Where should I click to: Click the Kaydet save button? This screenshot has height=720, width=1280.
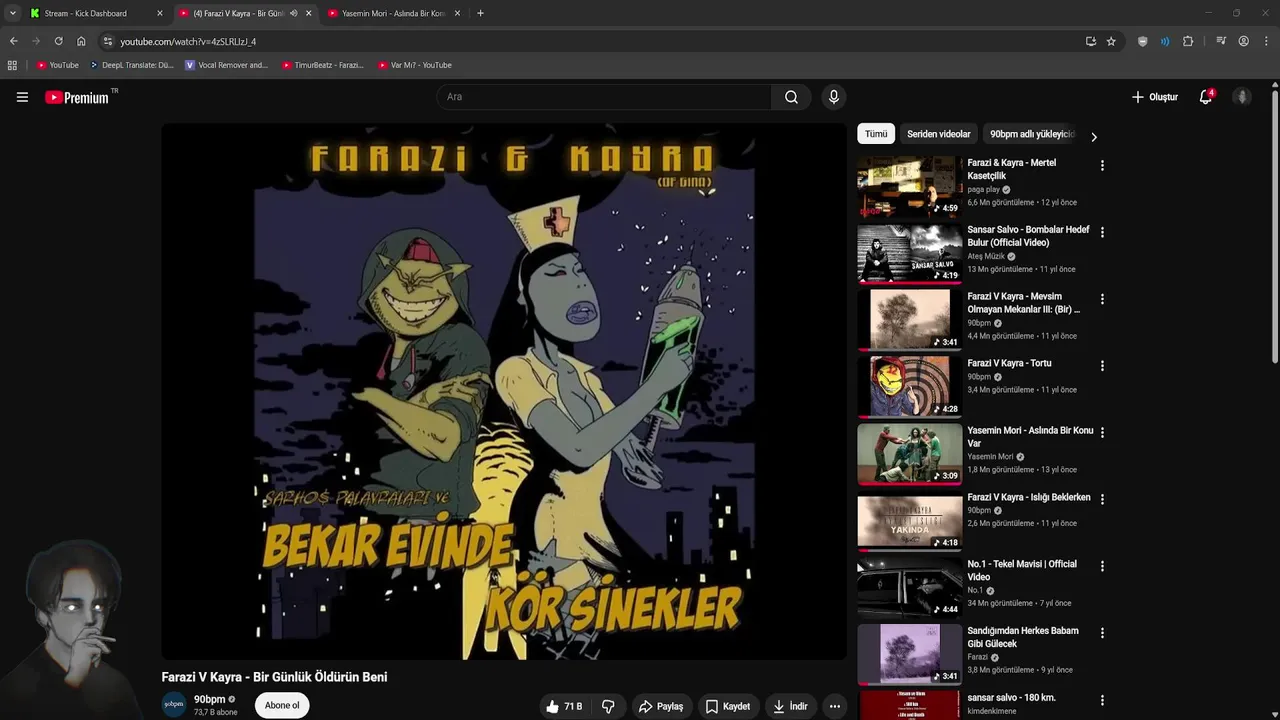pyautogui.click(x=728, y=706)
